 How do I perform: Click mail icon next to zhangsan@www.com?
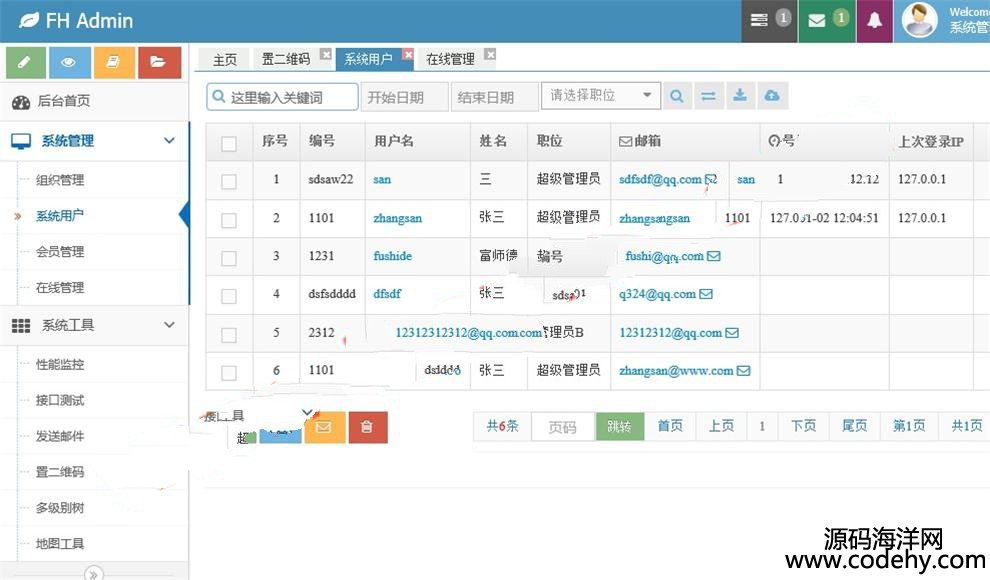744,370
